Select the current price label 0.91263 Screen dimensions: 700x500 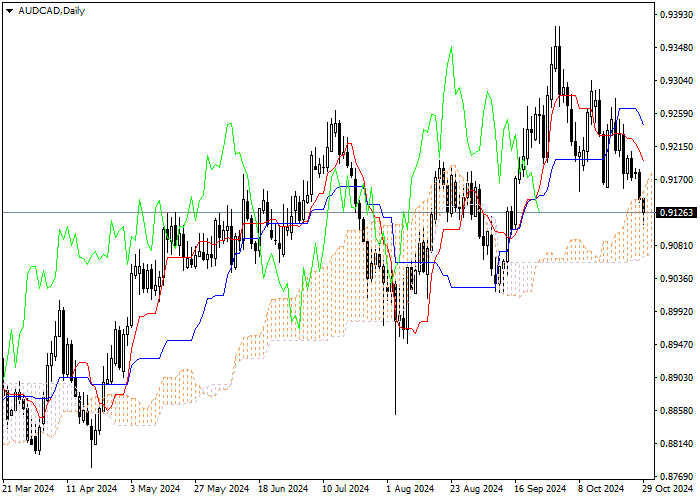677,212
